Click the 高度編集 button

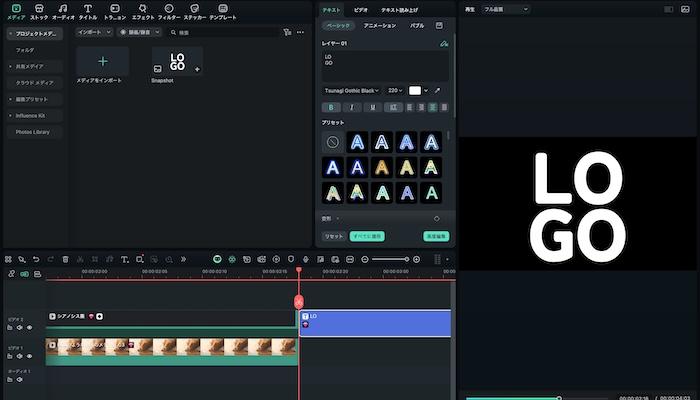coord(434,236)
